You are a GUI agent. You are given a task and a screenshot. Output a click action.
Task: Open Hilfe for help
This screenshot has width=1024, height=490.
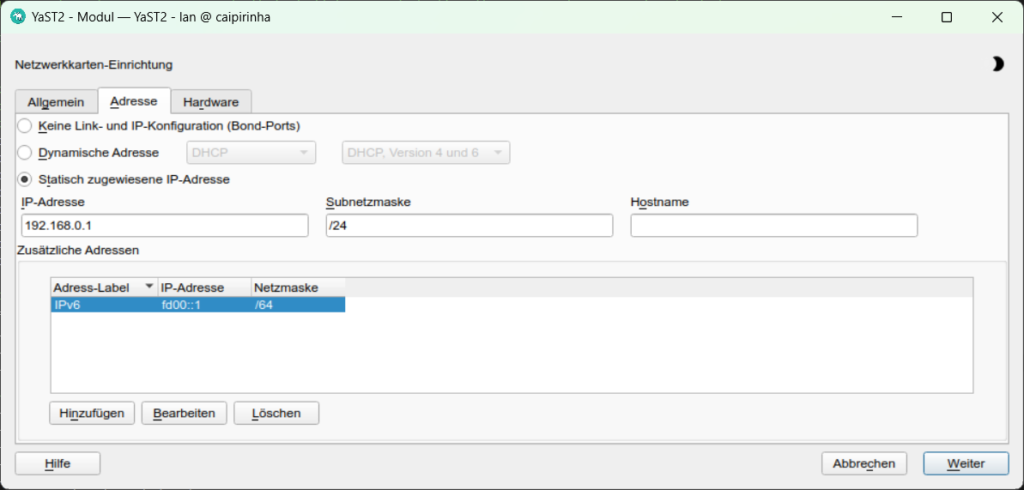pyautogui.click(x=57, y=464)
